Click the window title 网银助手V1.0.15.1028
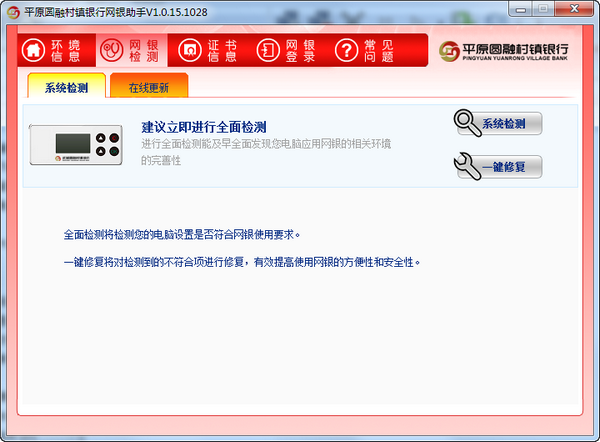This screenshot has width=600, height=442. tap(116, 12)
